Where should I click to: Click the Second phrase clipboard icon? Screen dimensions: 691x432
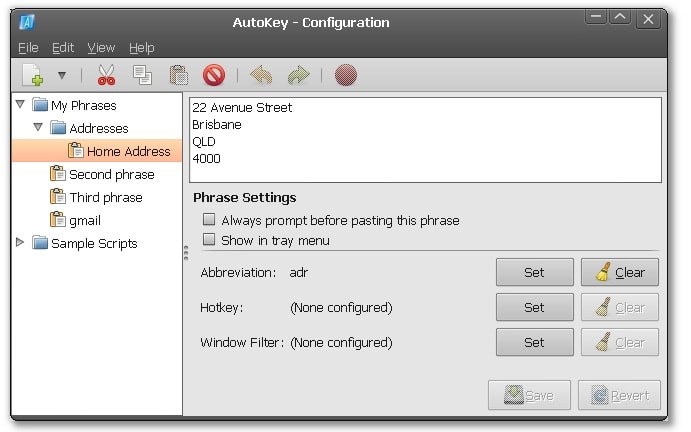click(58, 173)
